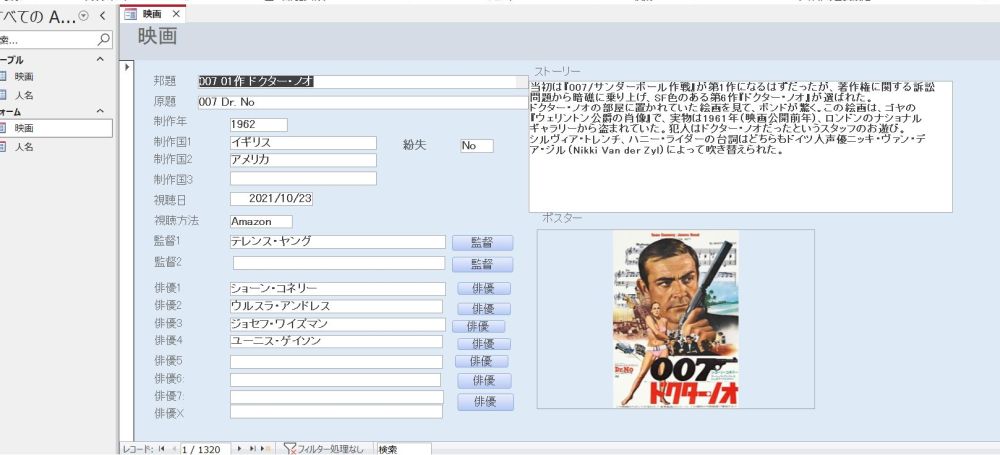Go to the first record
The width and height of the screenshot is (1000, 455).
162,449
